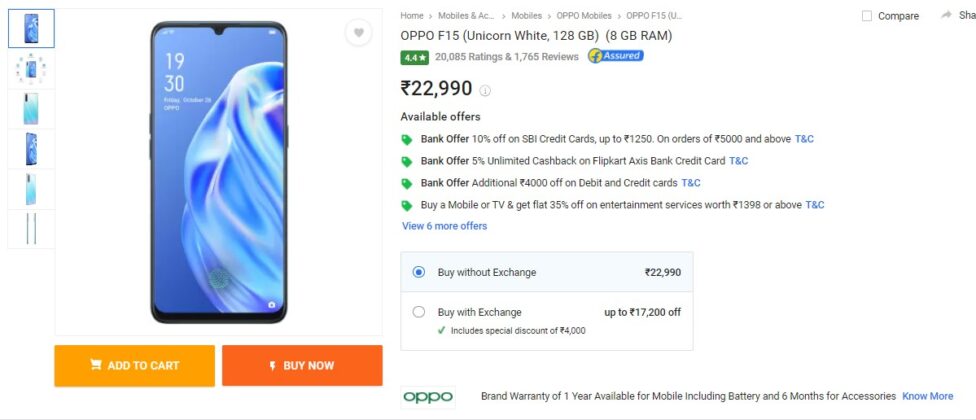Expand View 6 more offers
This screenshot has width=976, height=420.
444,226
